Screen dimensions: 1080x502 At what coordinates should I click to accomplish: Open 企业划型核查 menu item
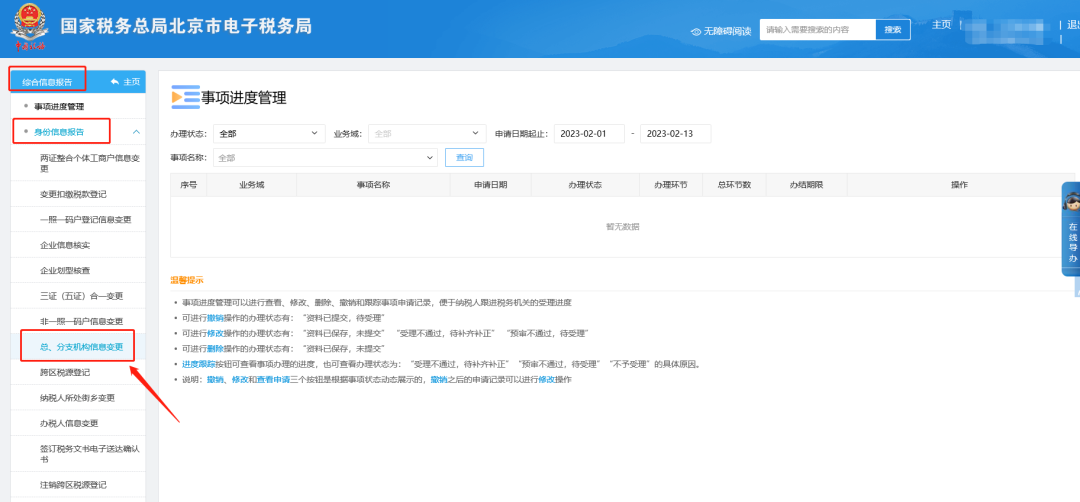click(x=65, y=271)
